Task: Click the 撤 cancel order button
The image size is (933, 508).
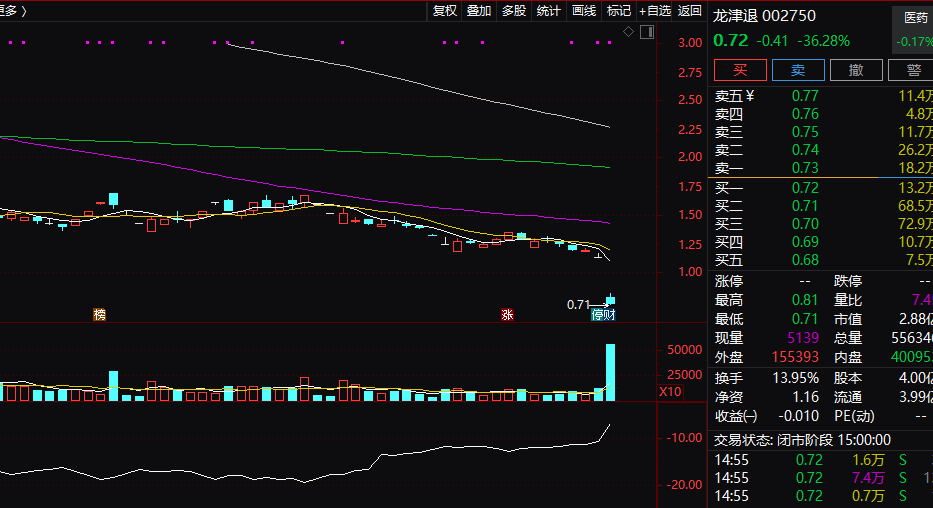Action: 856,69
